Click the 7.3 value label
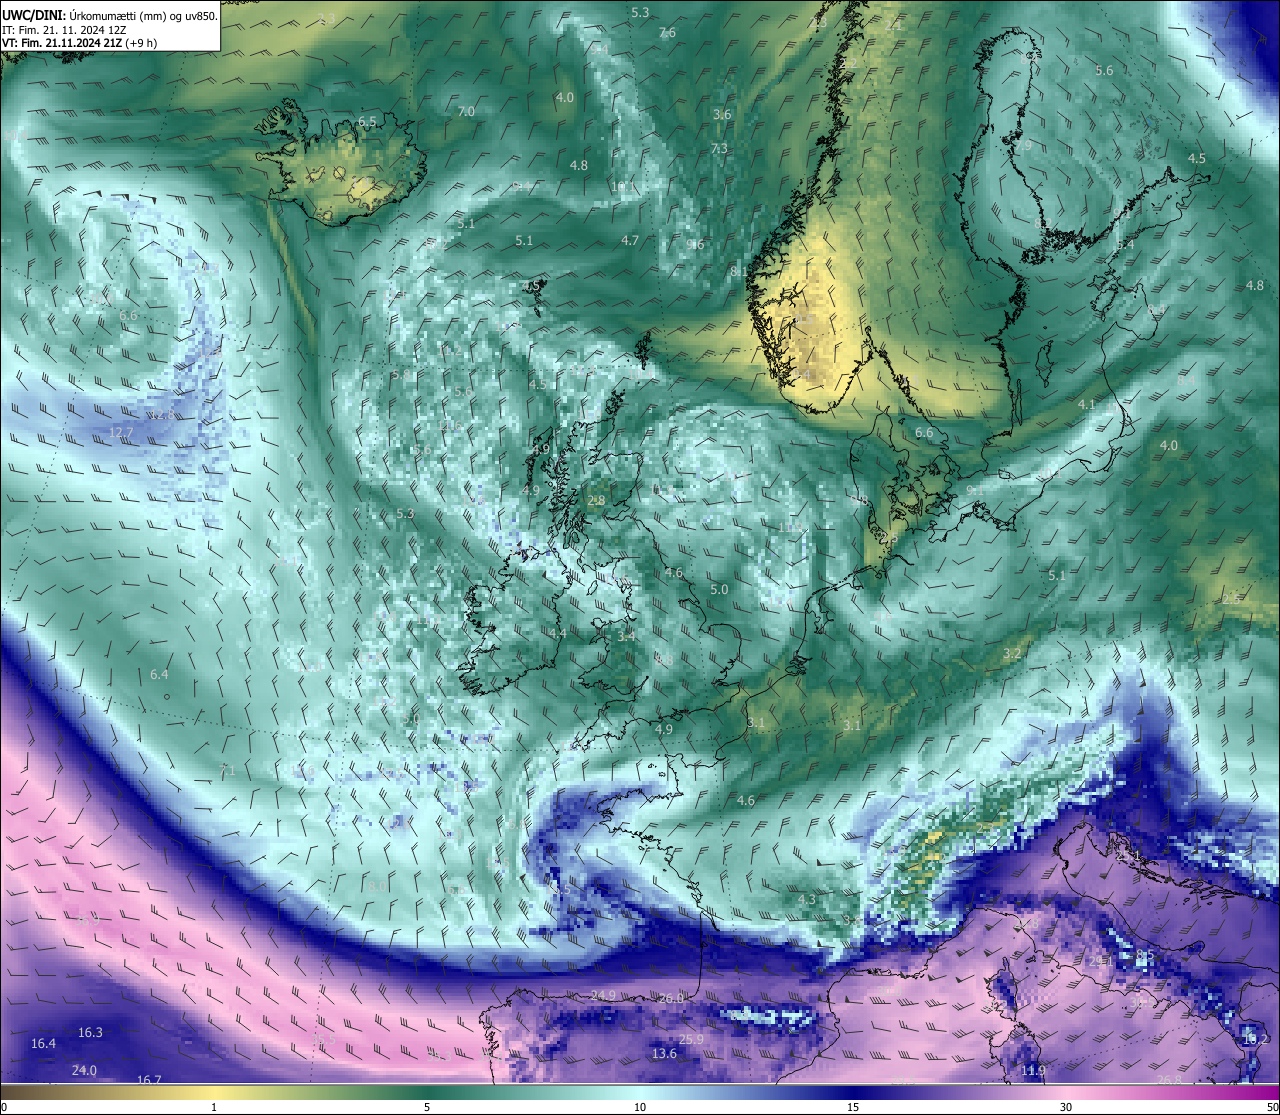 719,149
